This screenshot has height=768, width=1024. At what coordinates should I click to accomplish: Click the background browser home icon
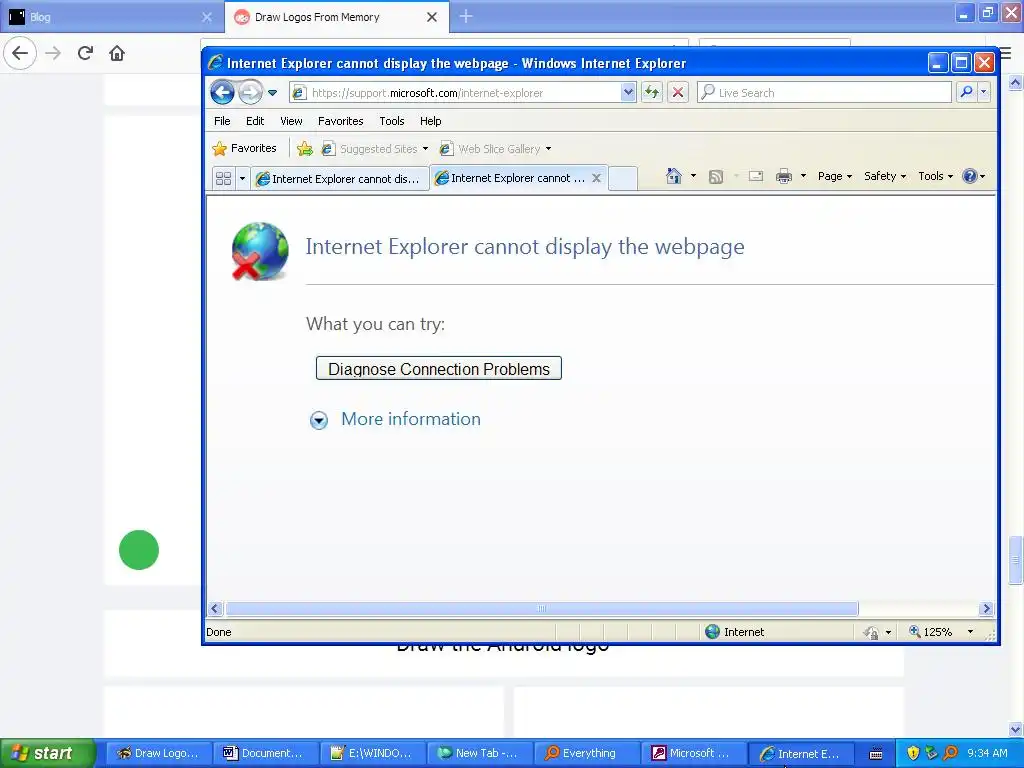pyautogui.click(x=117, y=53)
